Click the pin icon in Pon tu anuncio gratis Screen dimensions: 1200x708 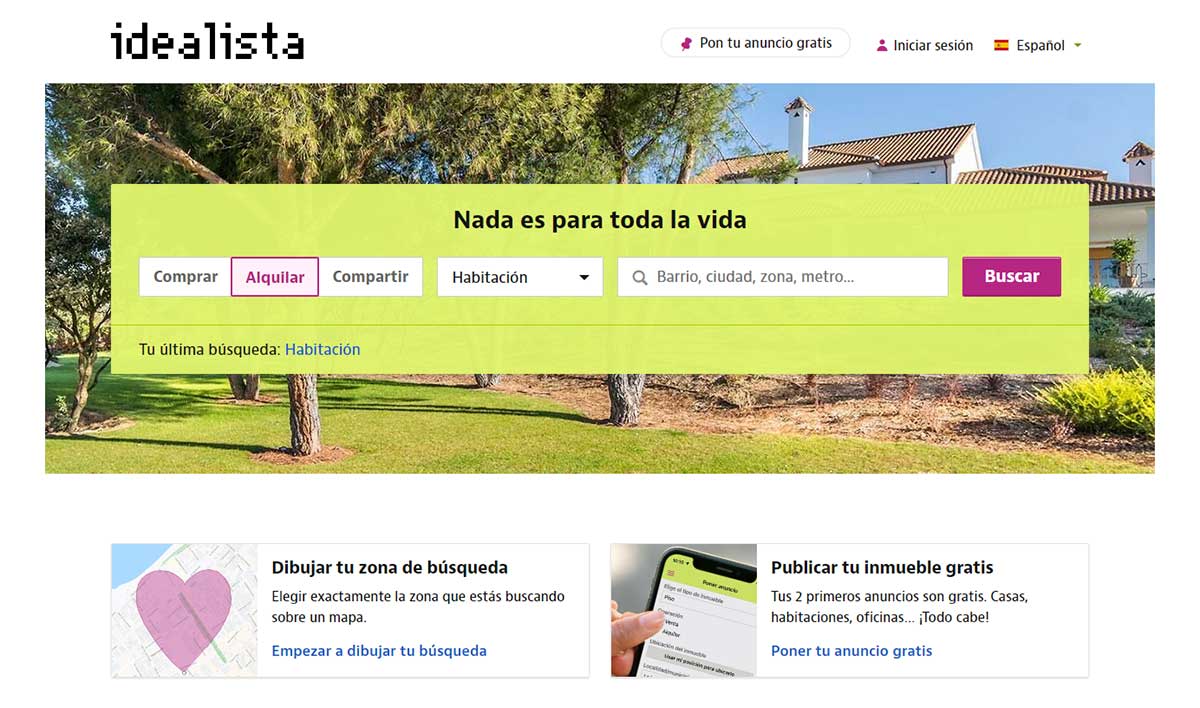click(686, 44)
